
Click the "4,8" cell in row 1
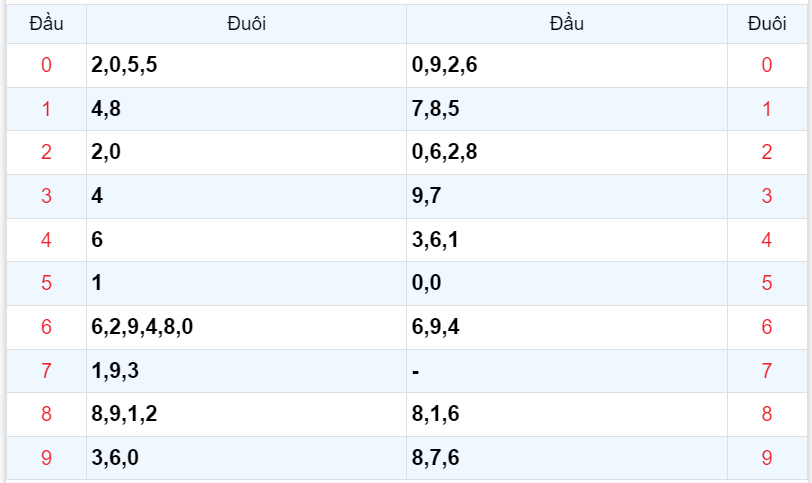click(x=106, y=109)
